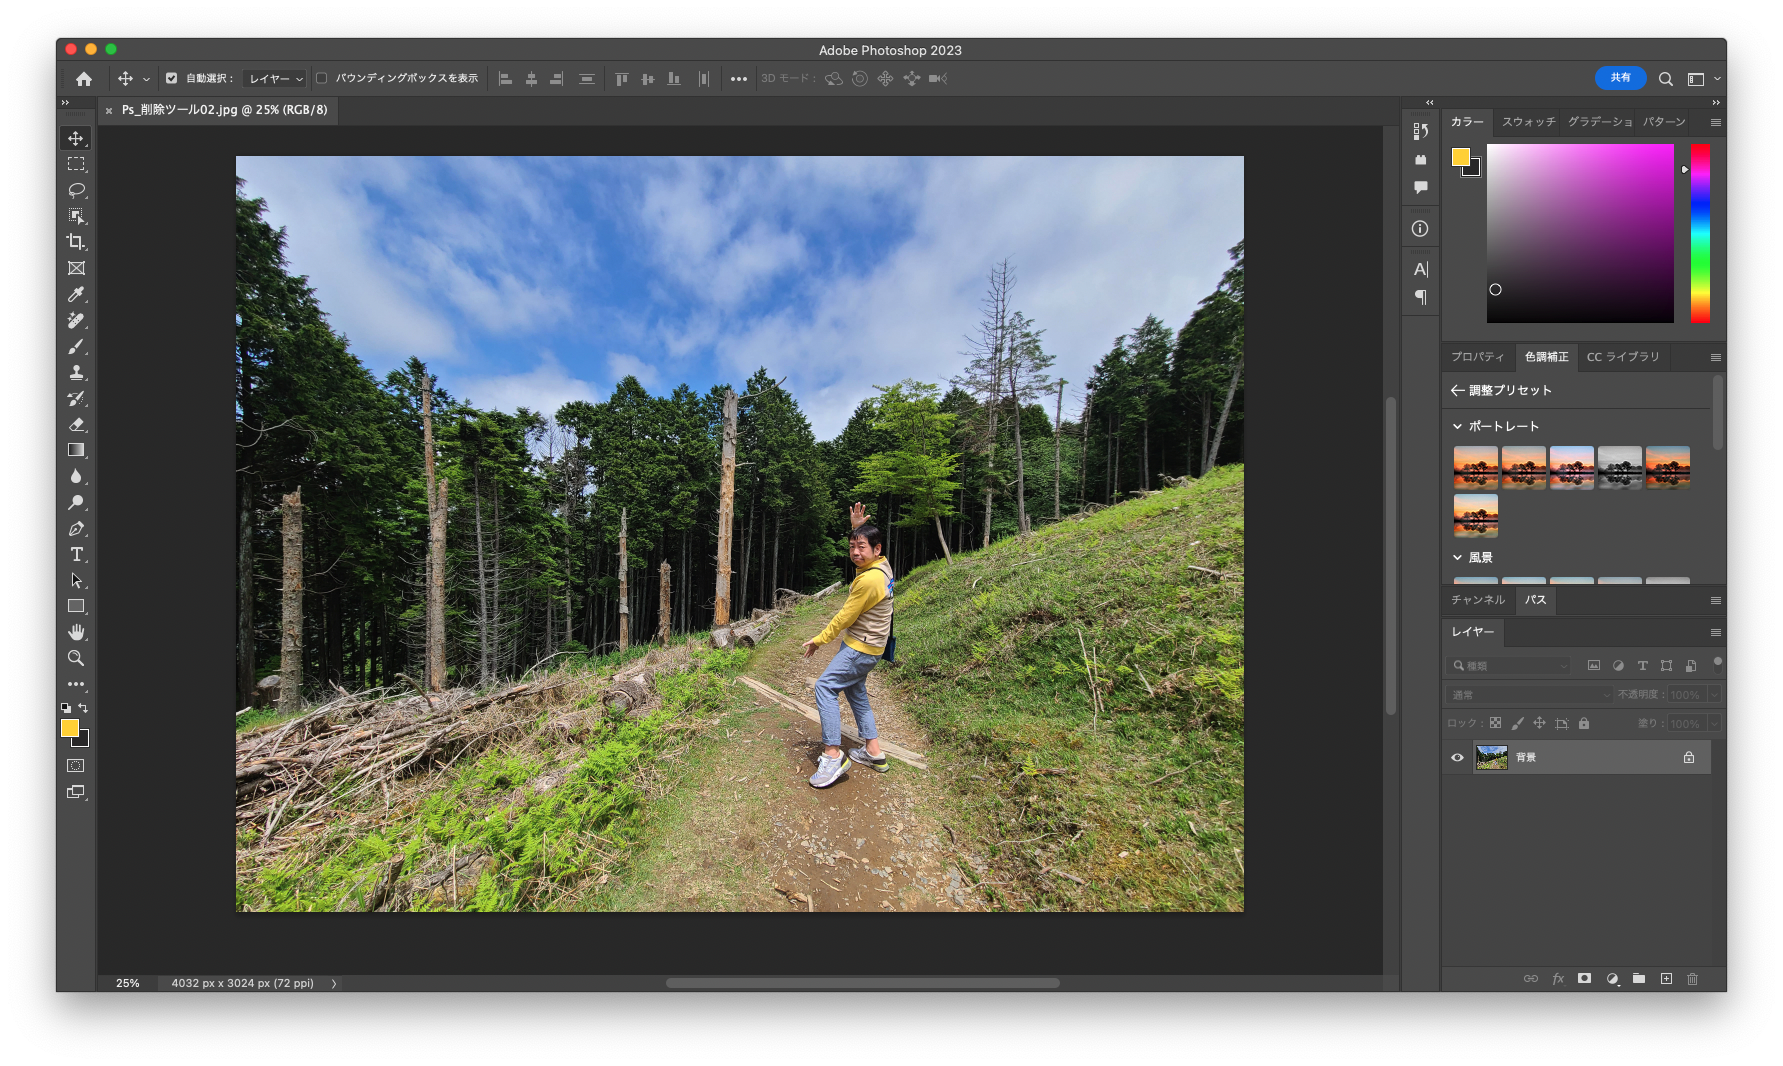
Task: Go back via 調整プリセット arrow
Action: click(x=1457, y=390)
